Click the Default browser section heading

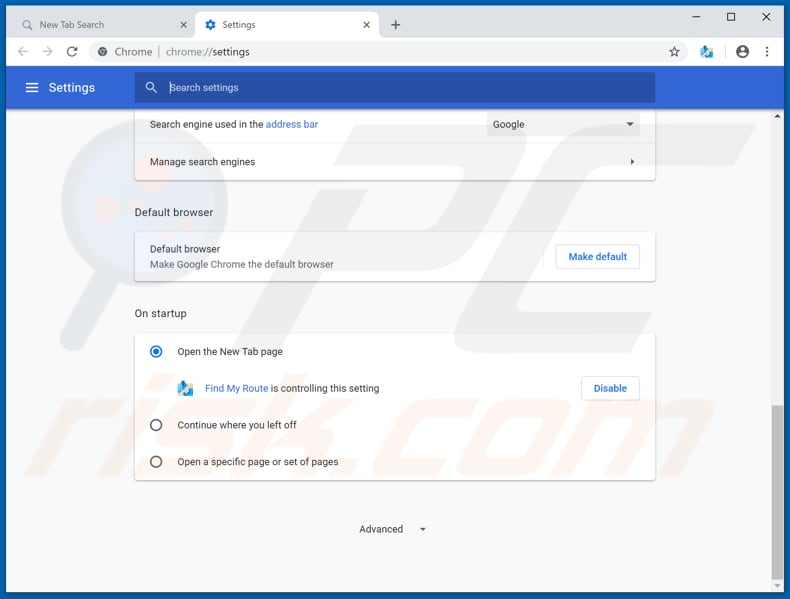pos(173,212)
